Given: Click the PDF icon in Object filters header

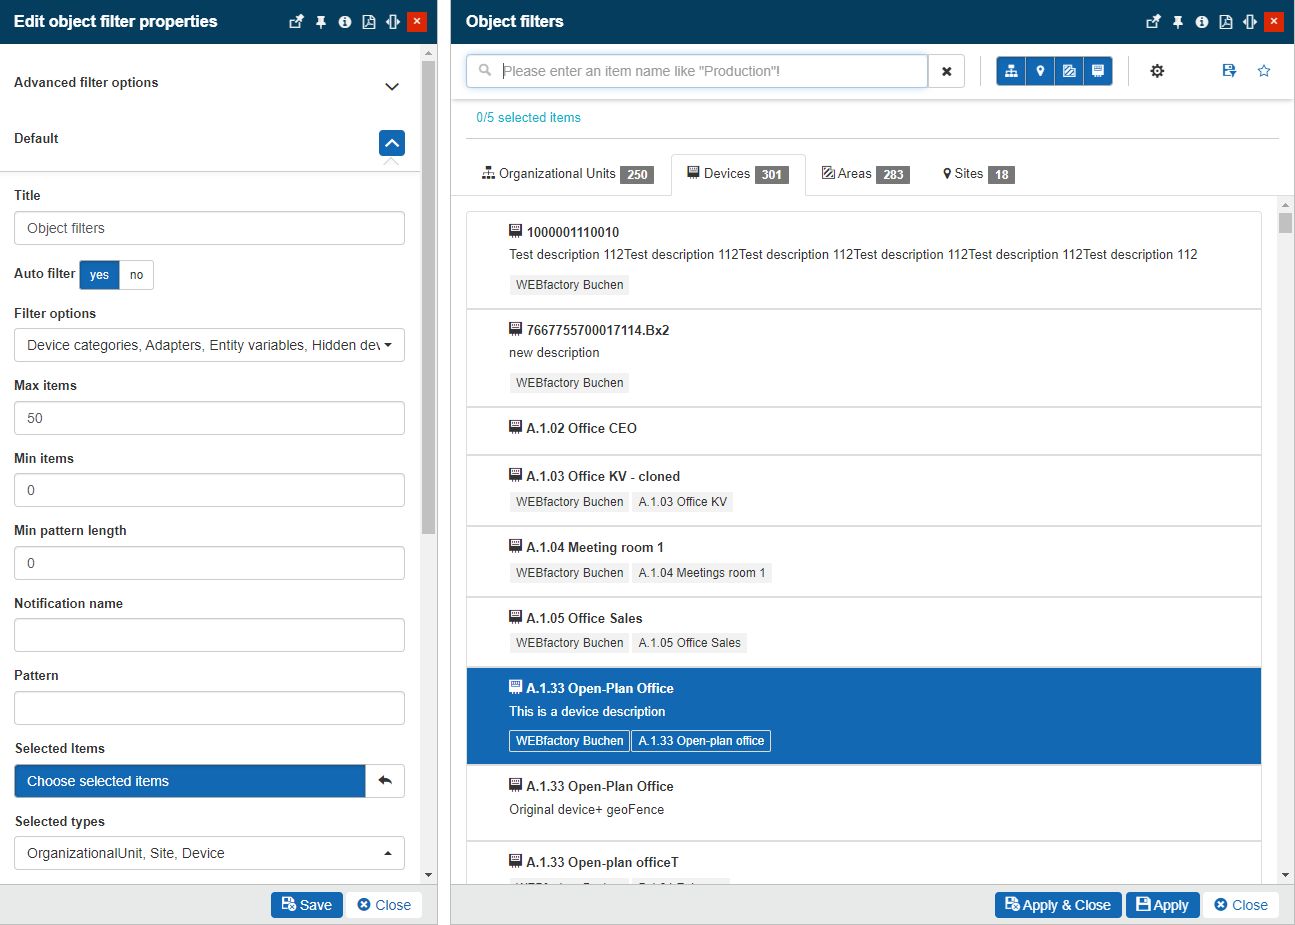Looking at the screenshot, I should (1226, 22).
